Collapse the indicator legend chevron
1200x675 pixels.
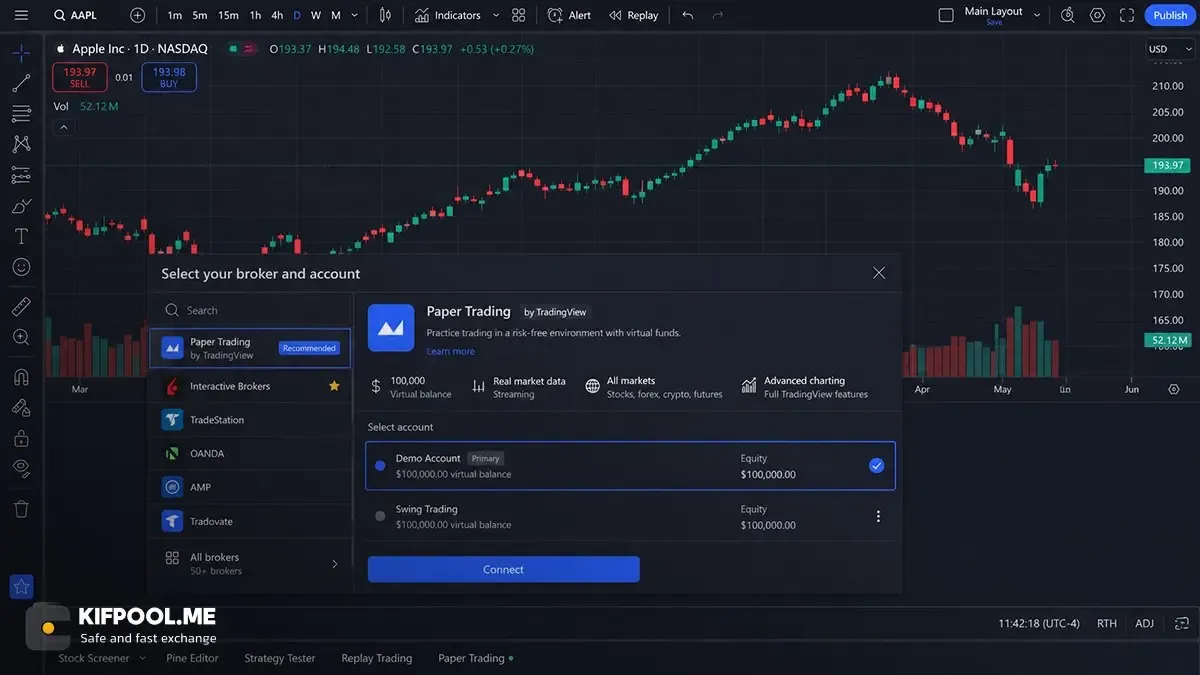[x=63, y=127]
